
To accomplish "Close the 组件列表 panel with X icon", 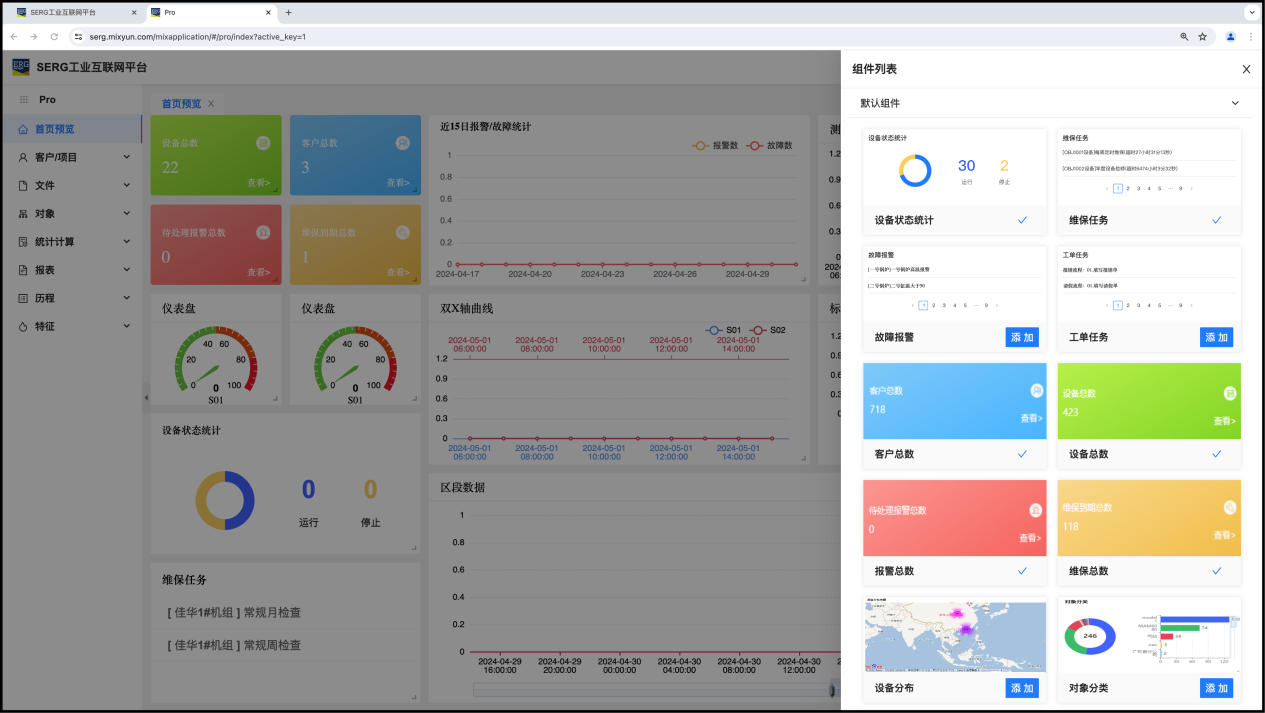I will click(x=1246, y=69).
